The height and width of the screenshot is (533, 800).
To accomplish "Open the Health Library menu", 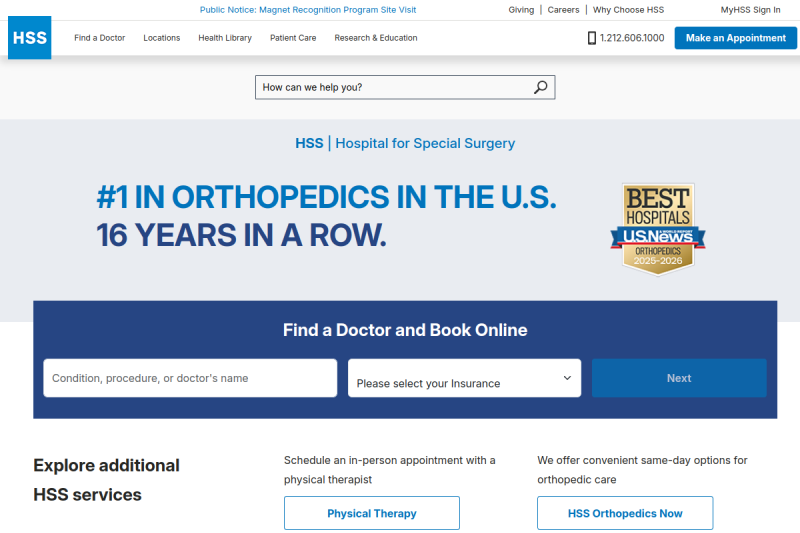I will 225,38.
